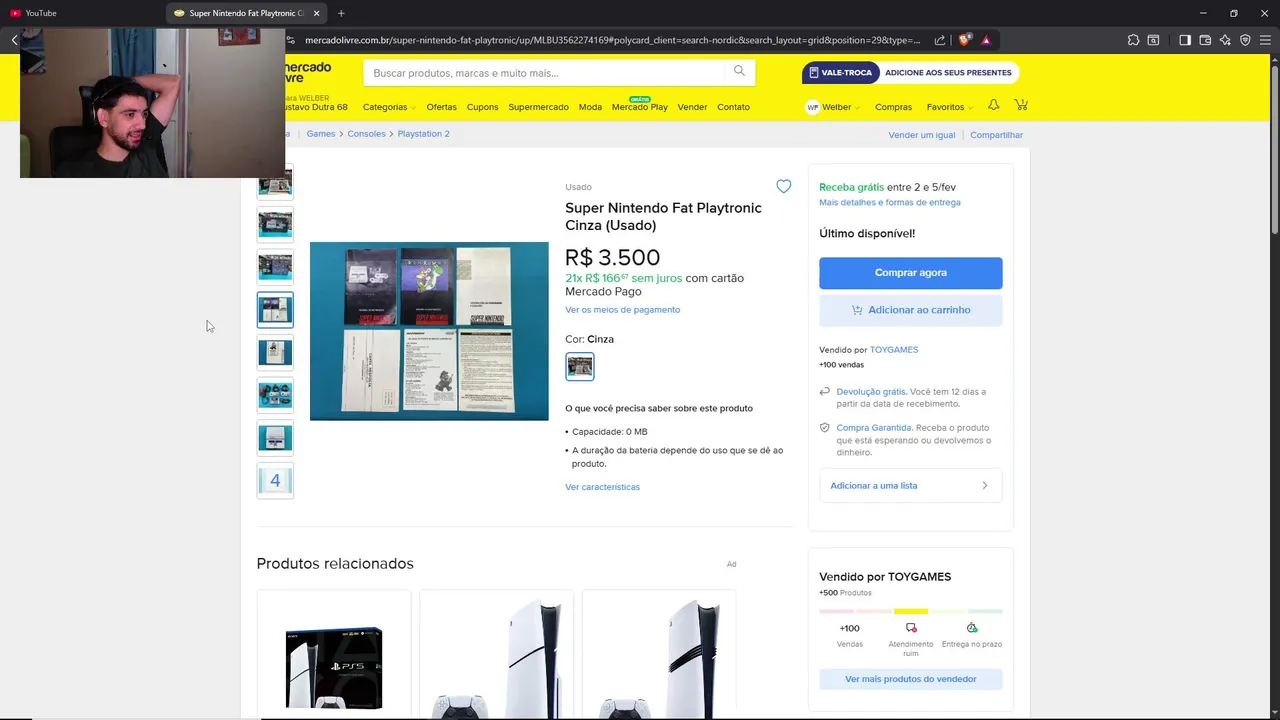Open Ofertas menu item
Image resolution: width=1280 pixels, height=720 pixels.
point(441,107)
